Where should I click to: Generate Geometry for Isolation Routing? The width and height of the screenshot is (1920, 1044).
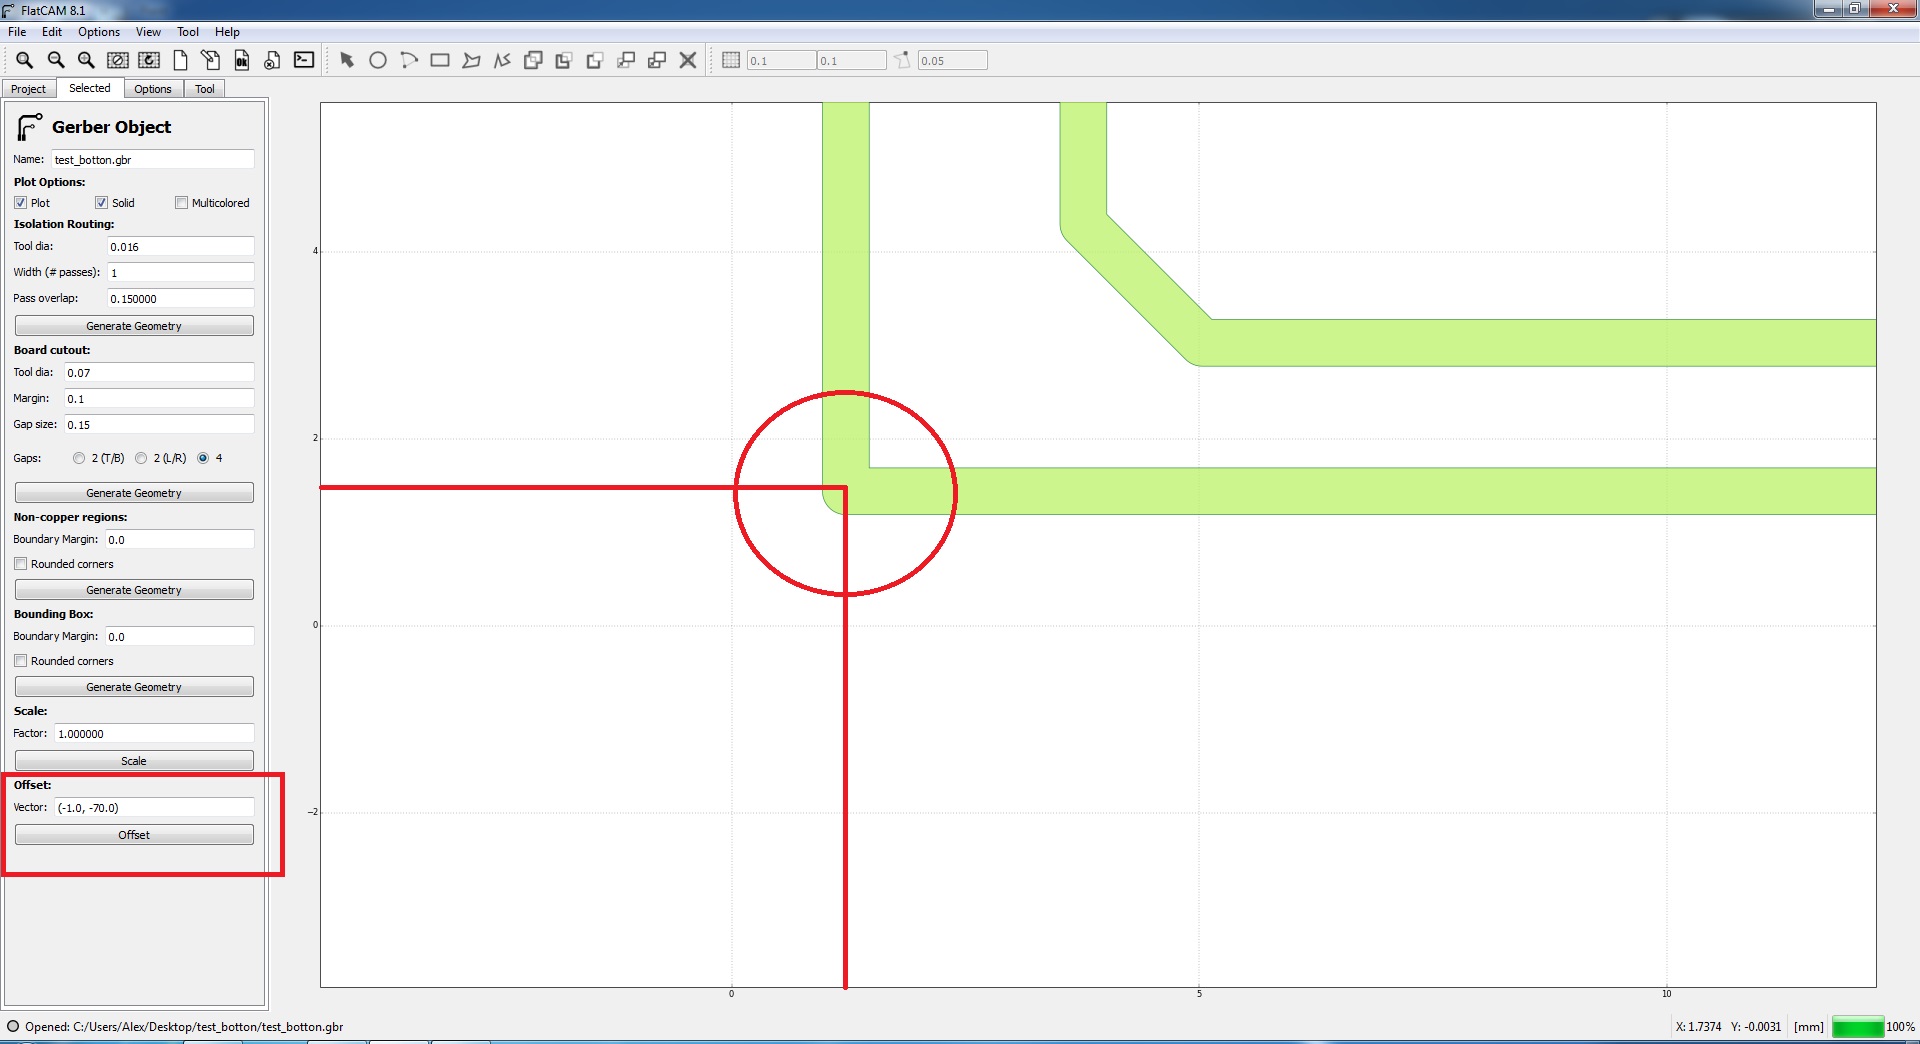134,326
